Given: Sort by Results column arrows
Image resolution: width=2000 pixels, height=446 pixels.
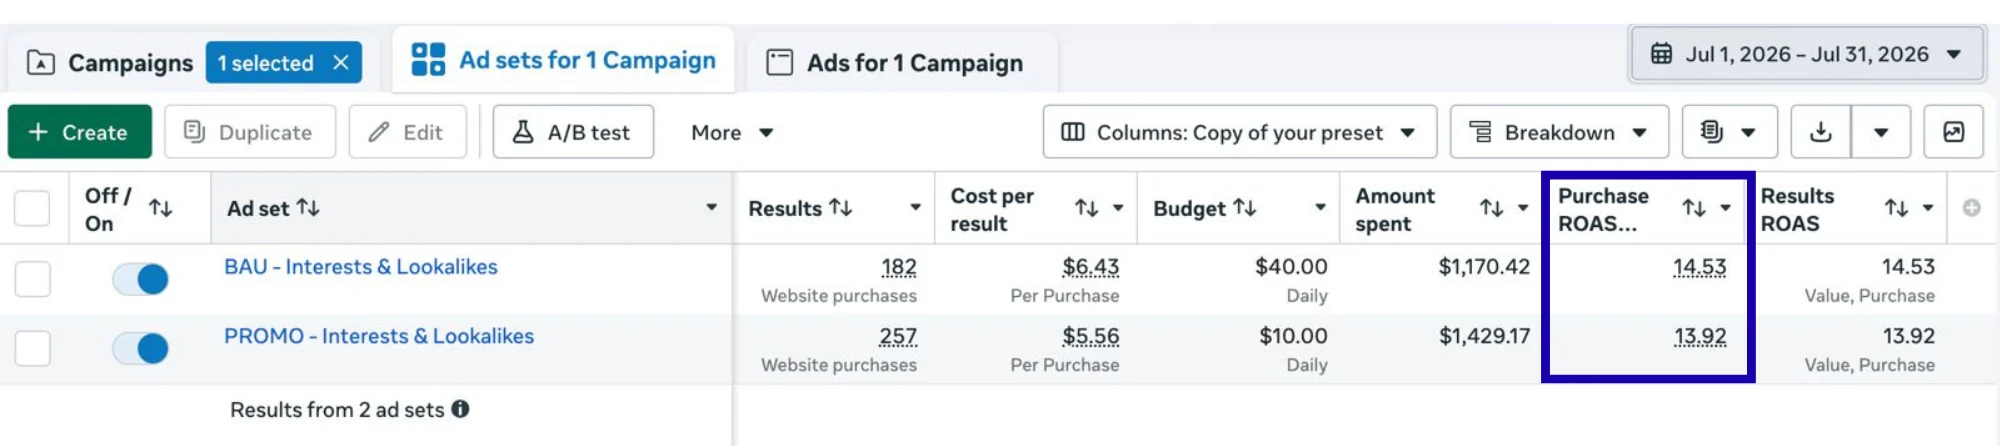Looking at the screenshot, I should [841, 208].
